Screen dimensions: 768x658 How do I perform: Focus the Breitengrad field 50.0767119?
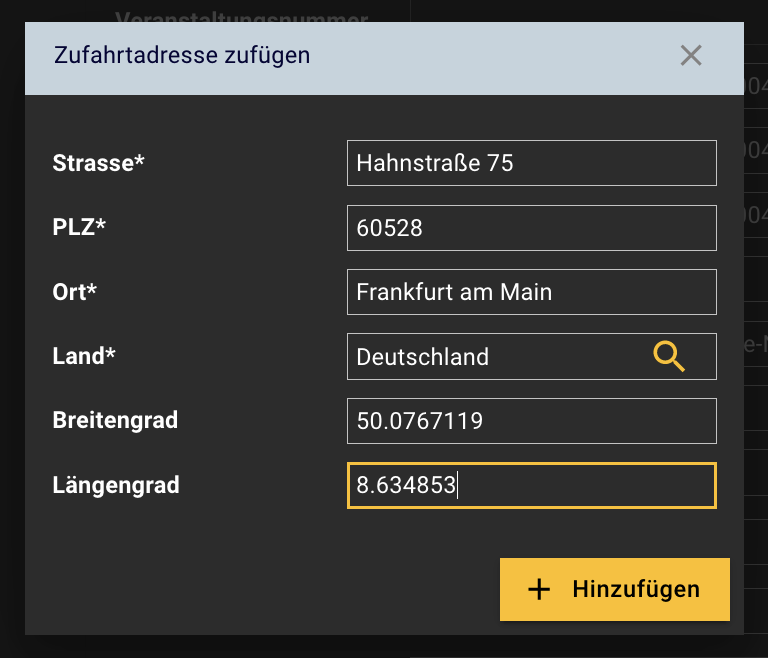(531, 421)
